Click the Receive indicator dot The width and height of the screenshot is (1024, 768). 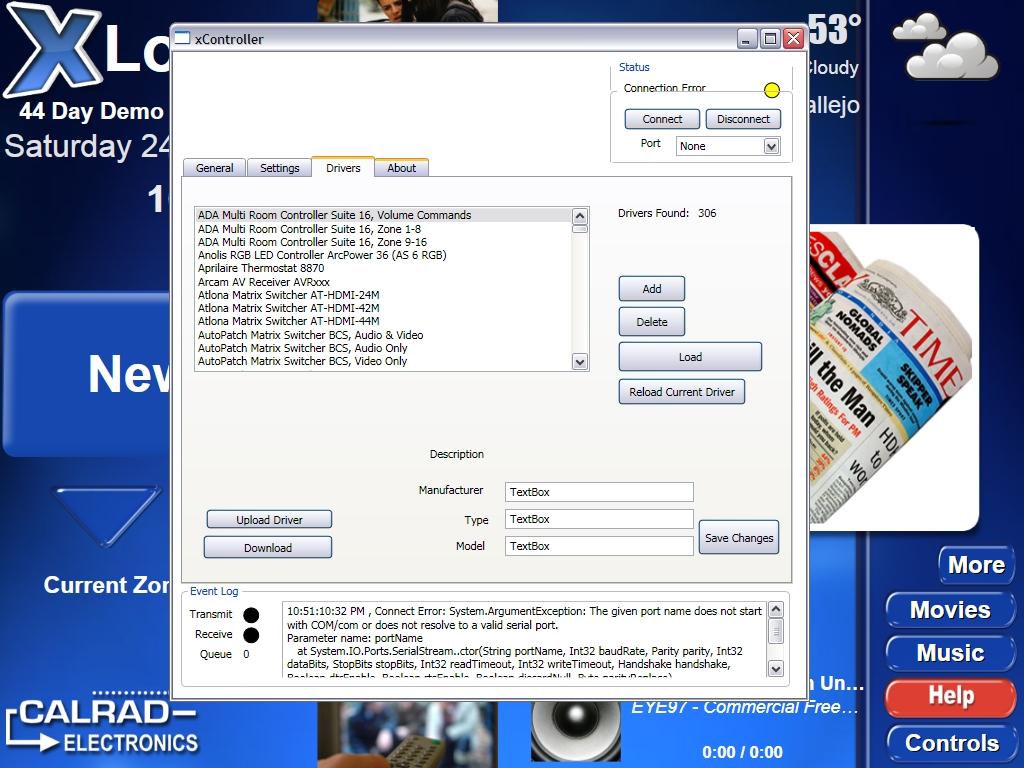pyautogui.click(x=251, y=635)
